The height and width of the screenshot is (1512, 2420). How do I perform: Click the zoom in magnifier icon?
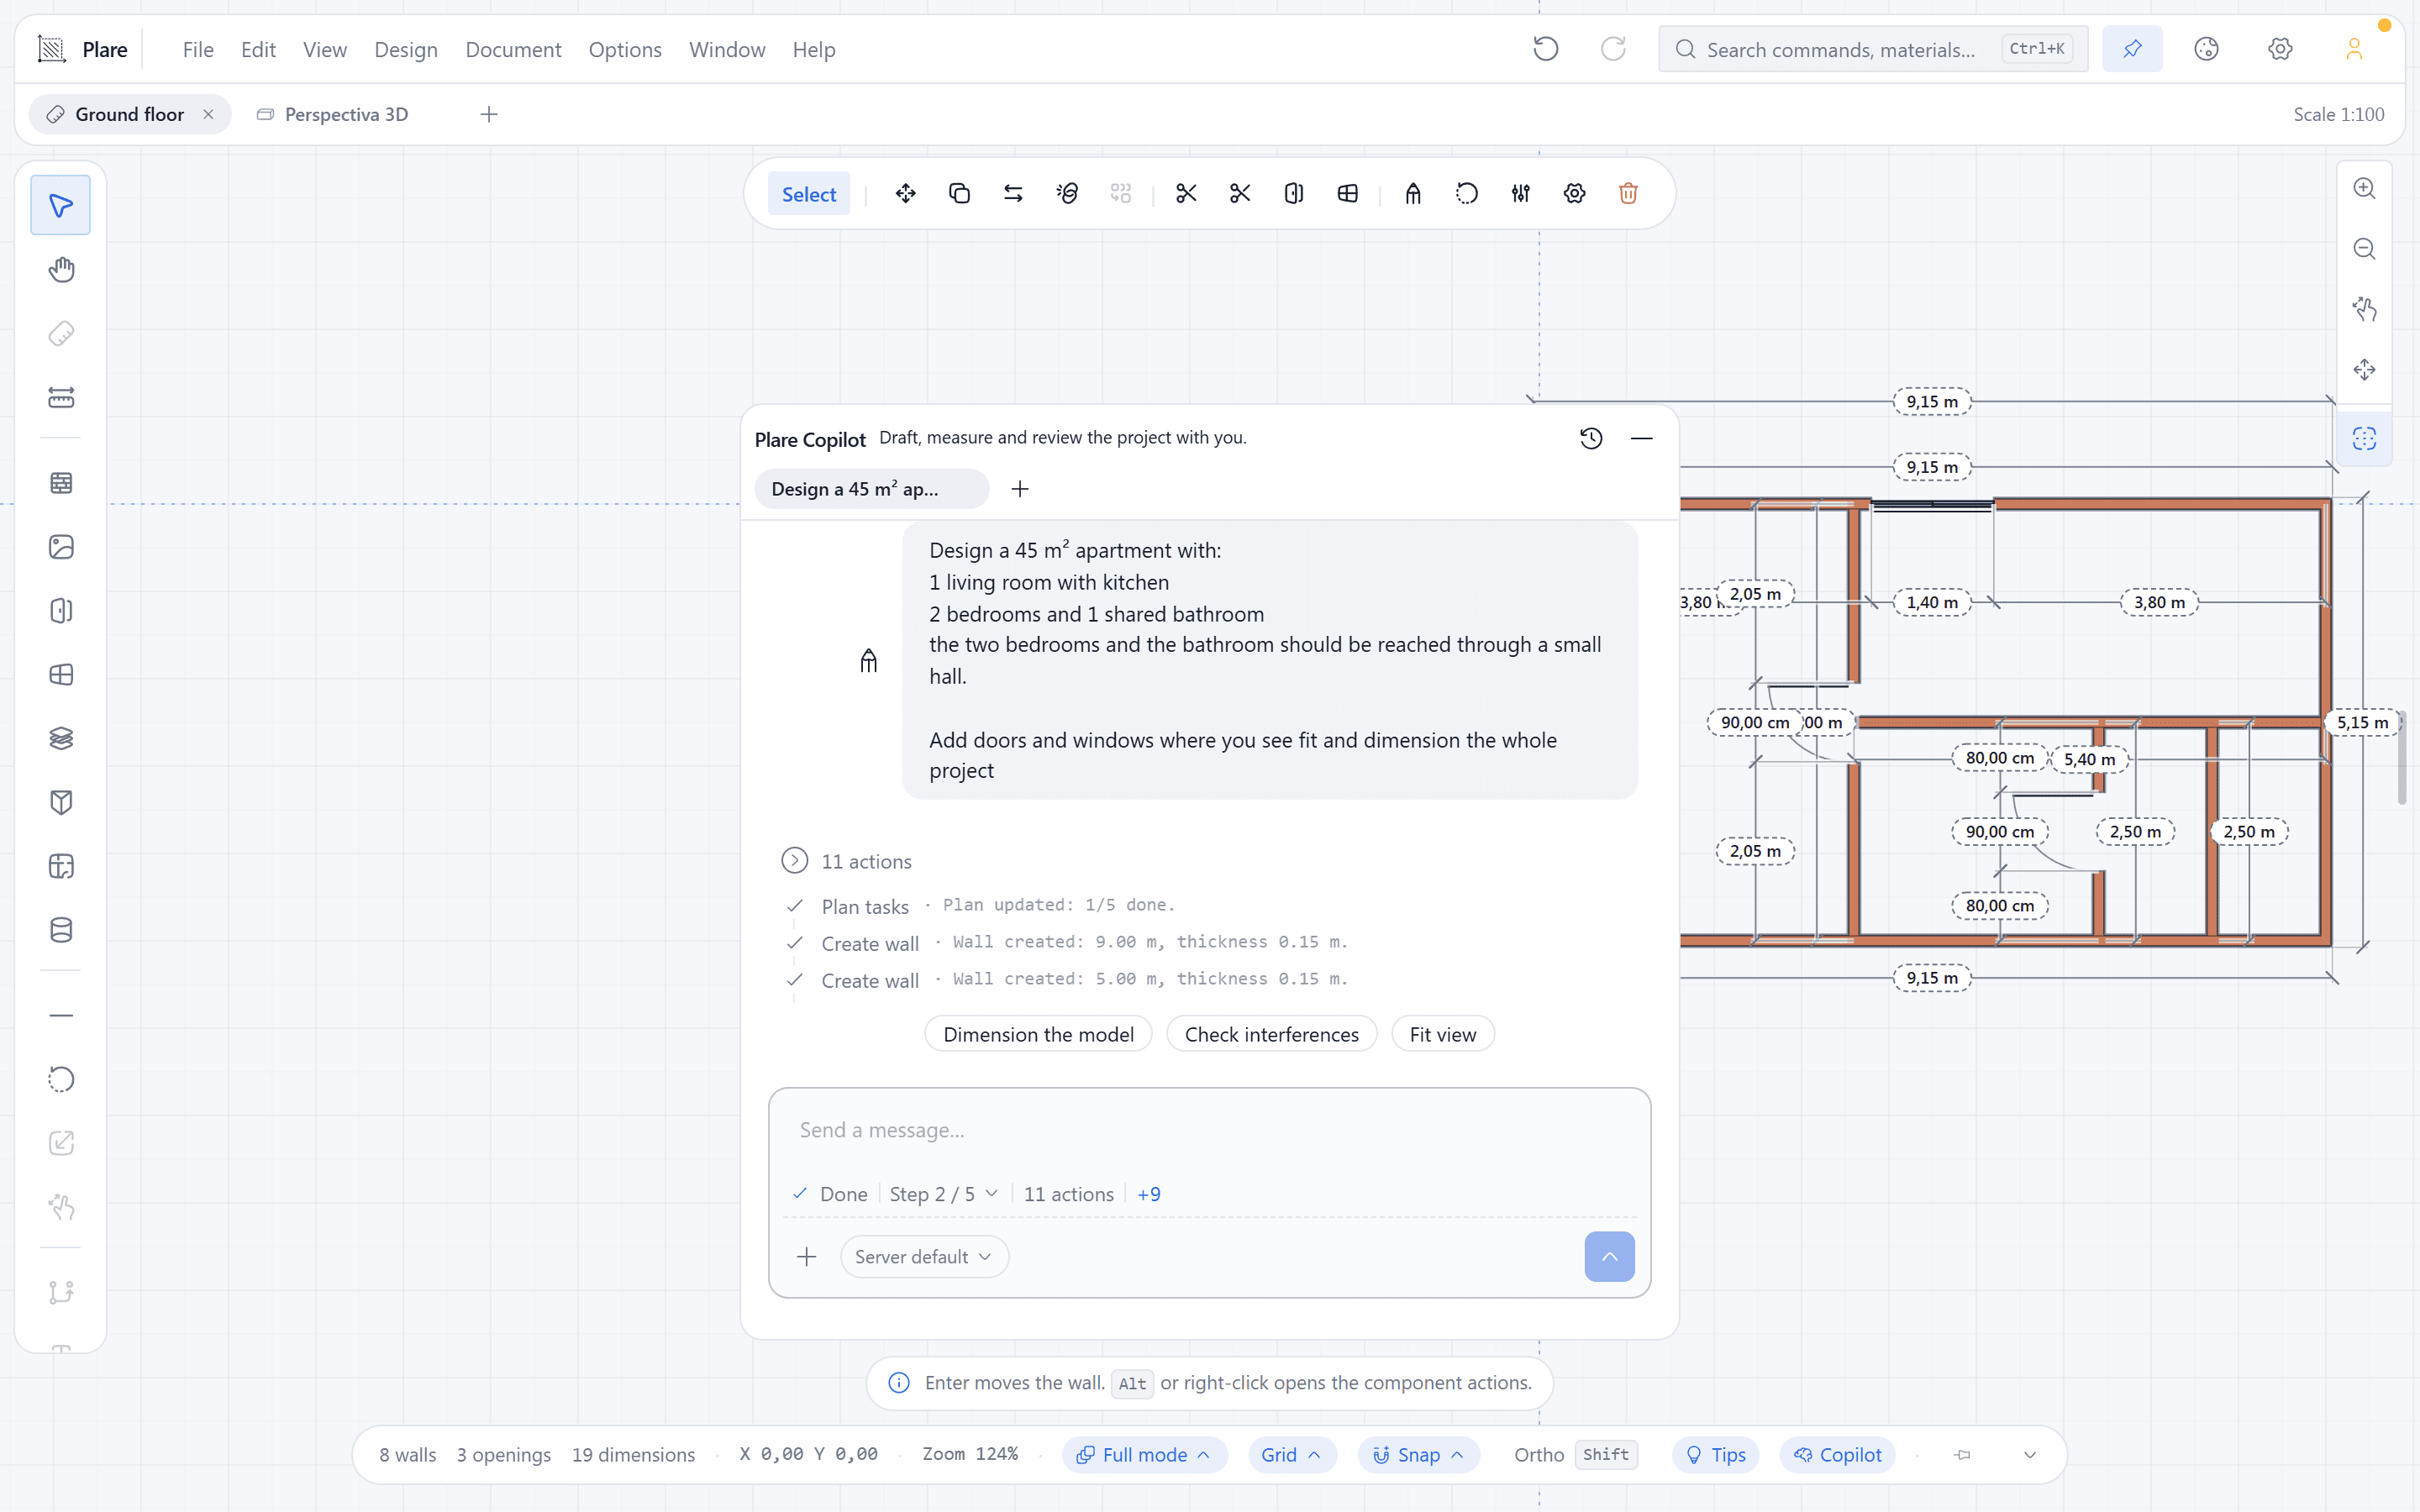click(2364, 189)
